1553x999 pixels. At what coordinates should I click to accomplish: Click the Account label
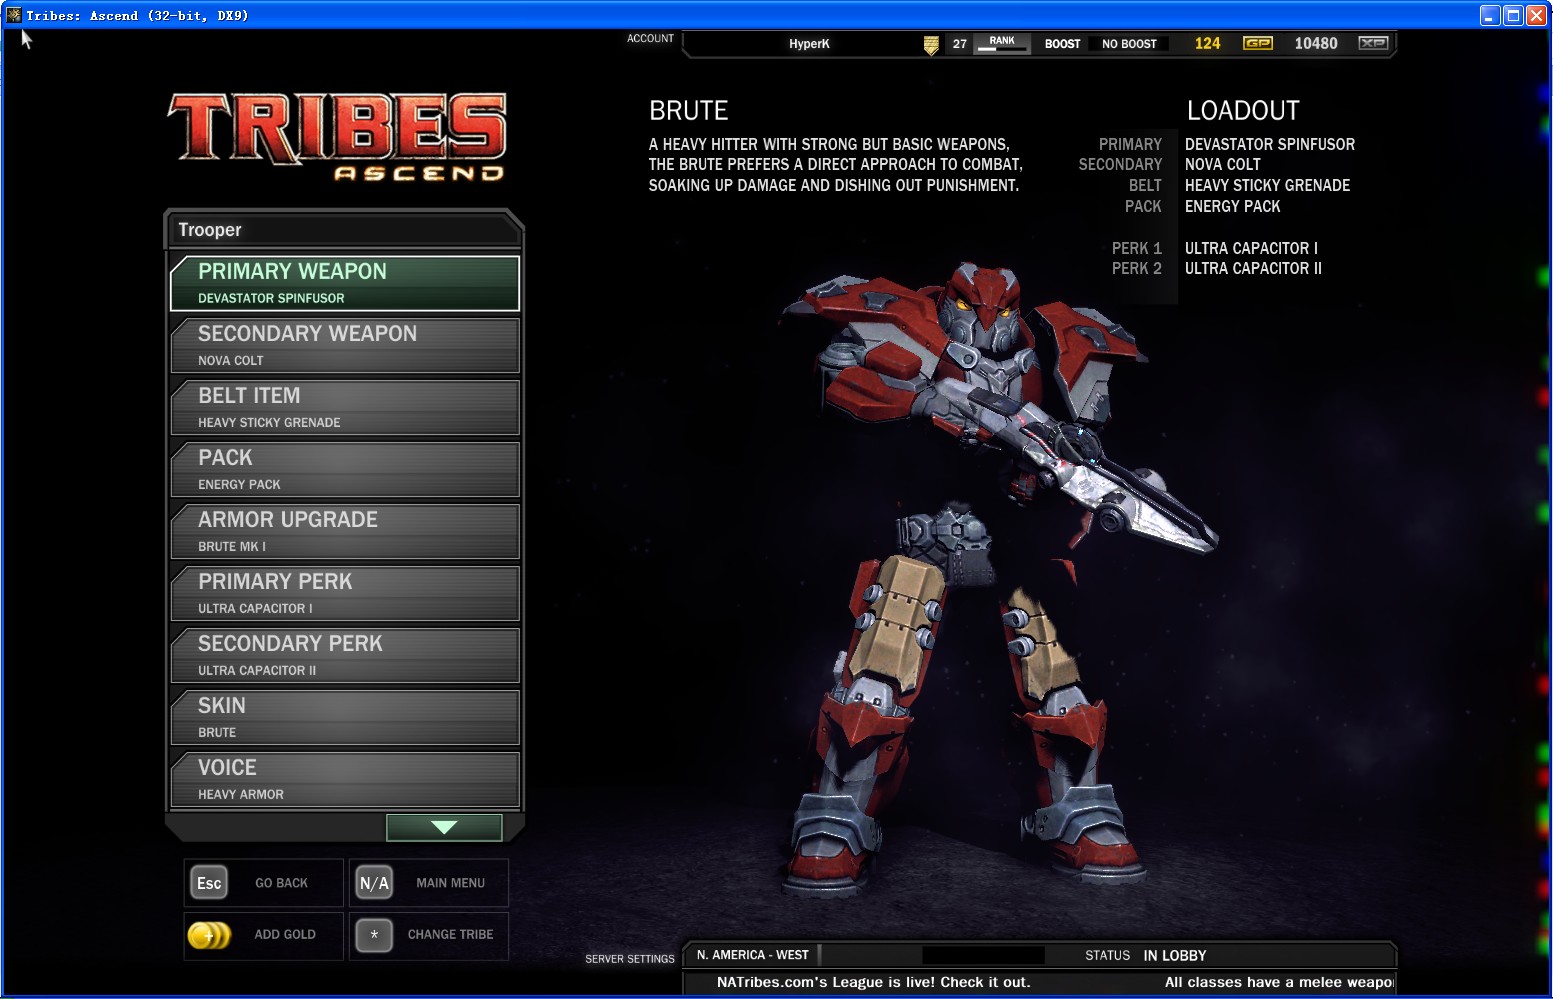pyautogui.click(x=650, y=38)
